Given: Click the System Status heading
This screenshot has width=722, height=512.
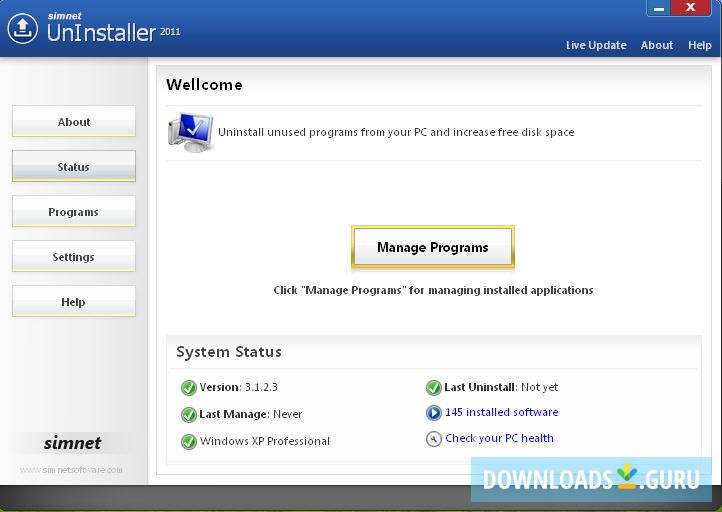Looking at the screenshot, I should 229,352.
